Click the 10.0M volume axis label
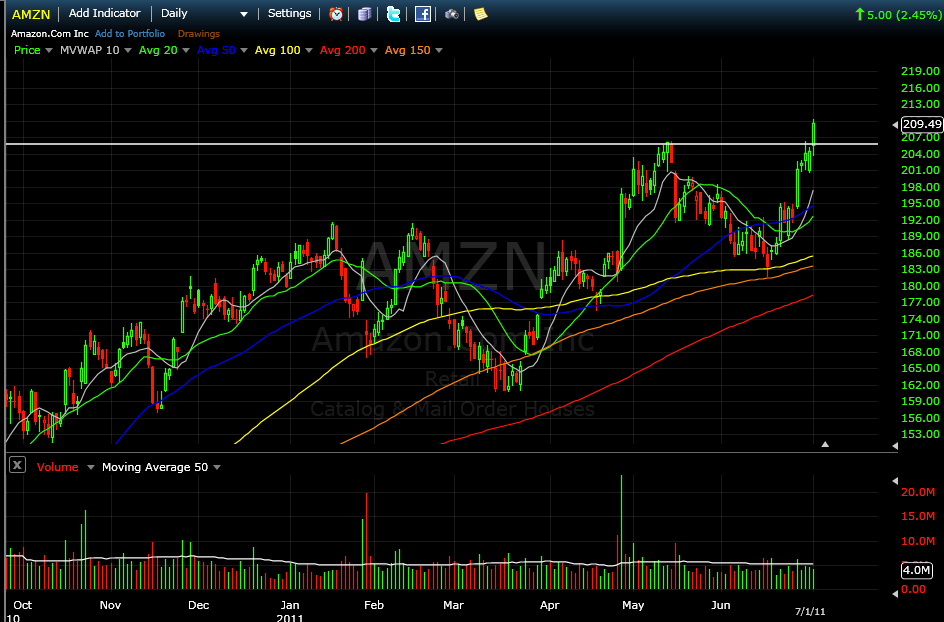 pos(918,541)
